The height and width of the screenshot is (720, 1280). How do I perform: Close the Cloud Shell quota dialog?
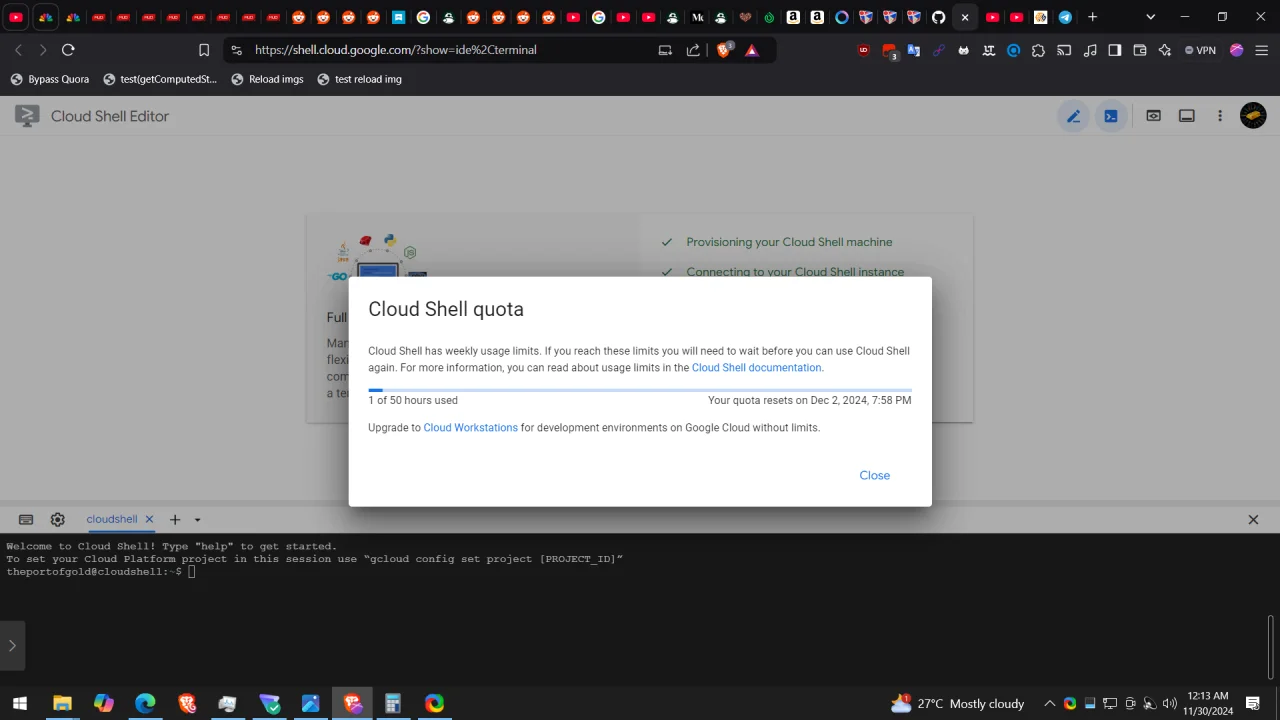(874, 475)
